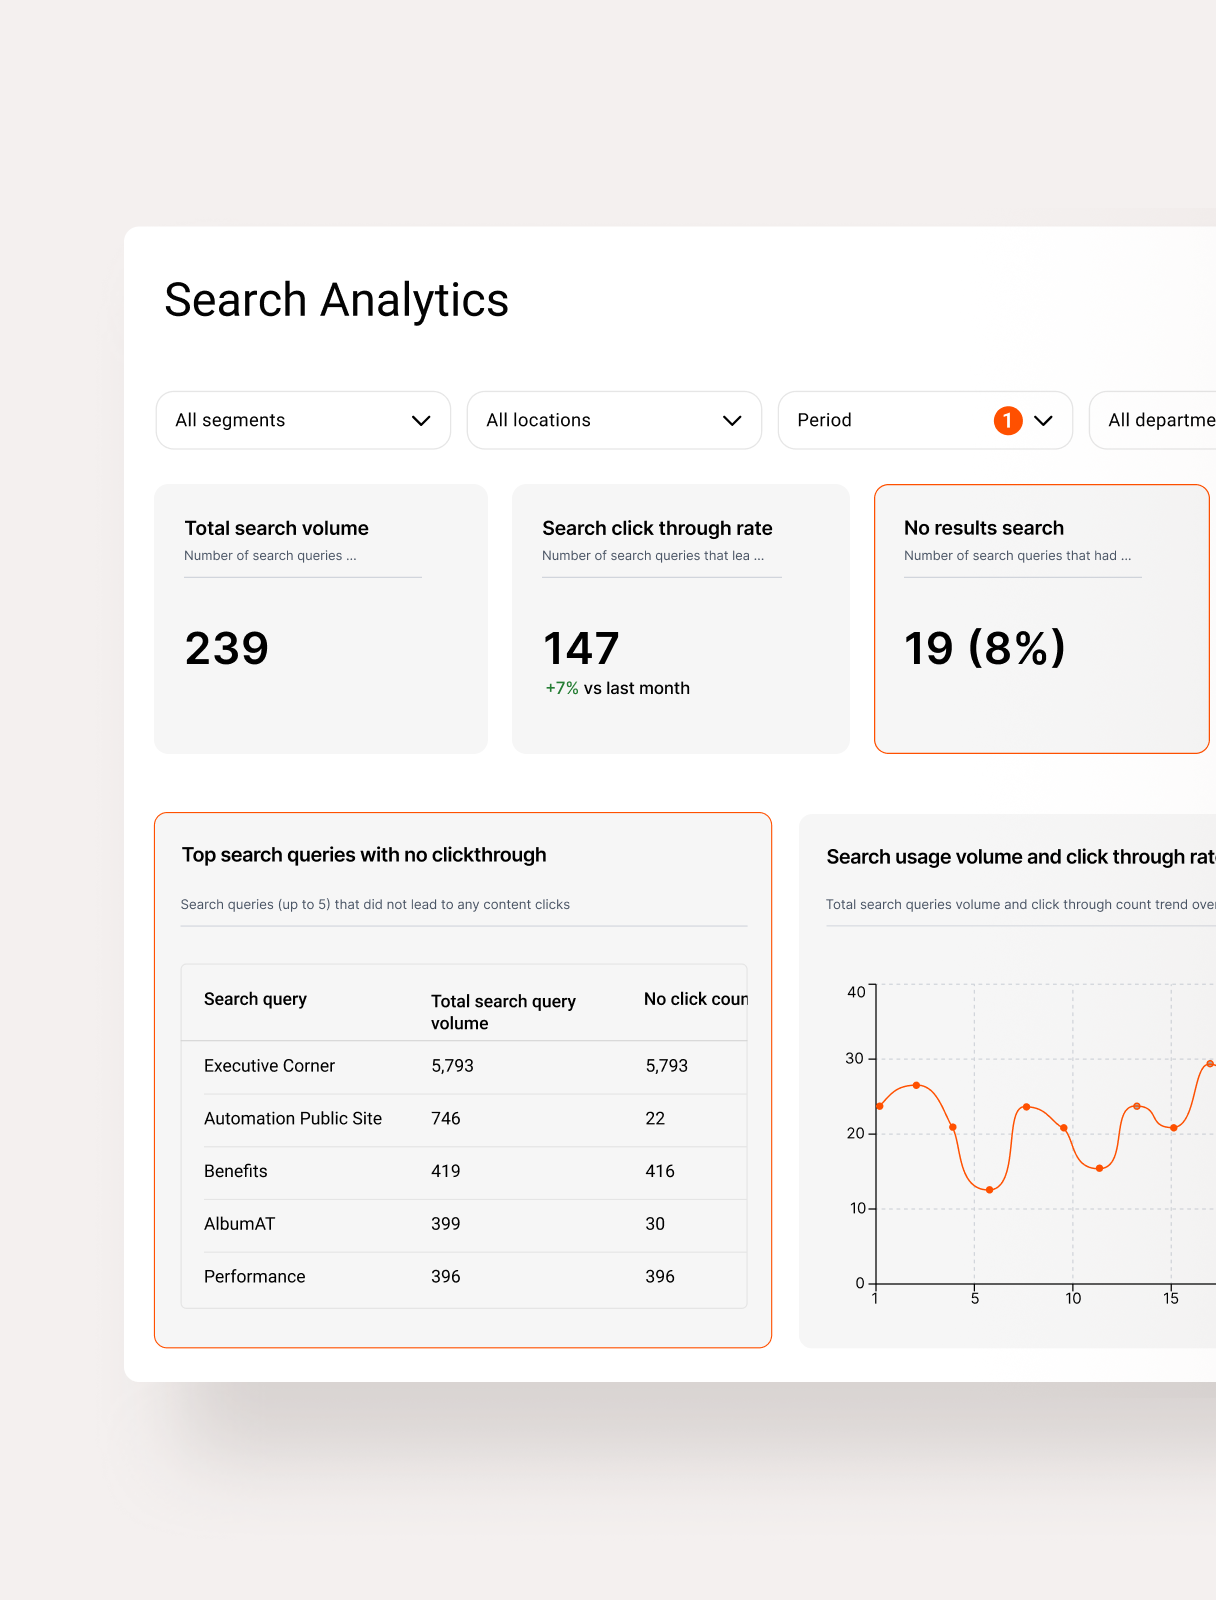Click the Search query column header
The width and height of the screenshot is (1216, 1600).
[x=255, y=999]
